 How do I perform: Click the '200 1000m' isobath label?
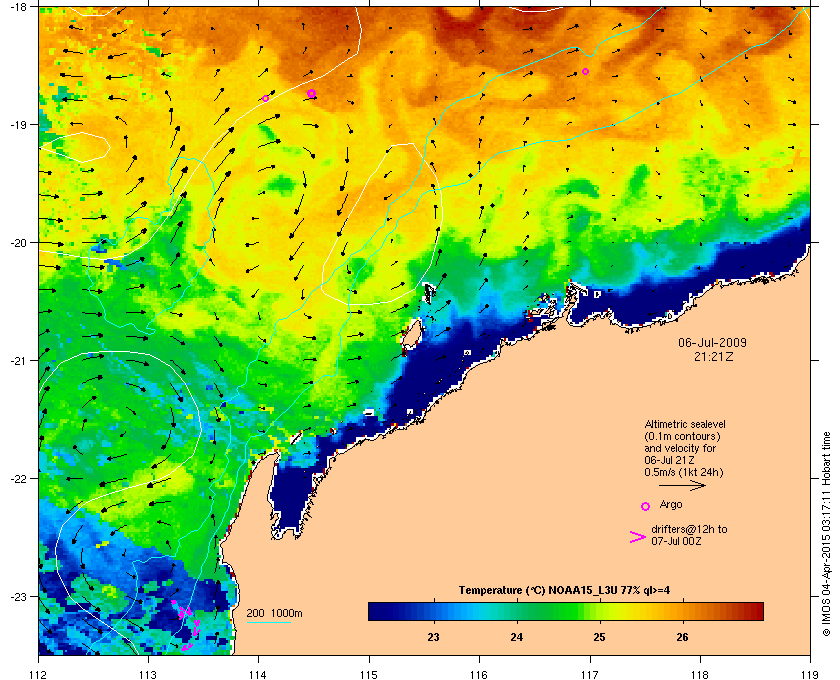click(274, 614)
